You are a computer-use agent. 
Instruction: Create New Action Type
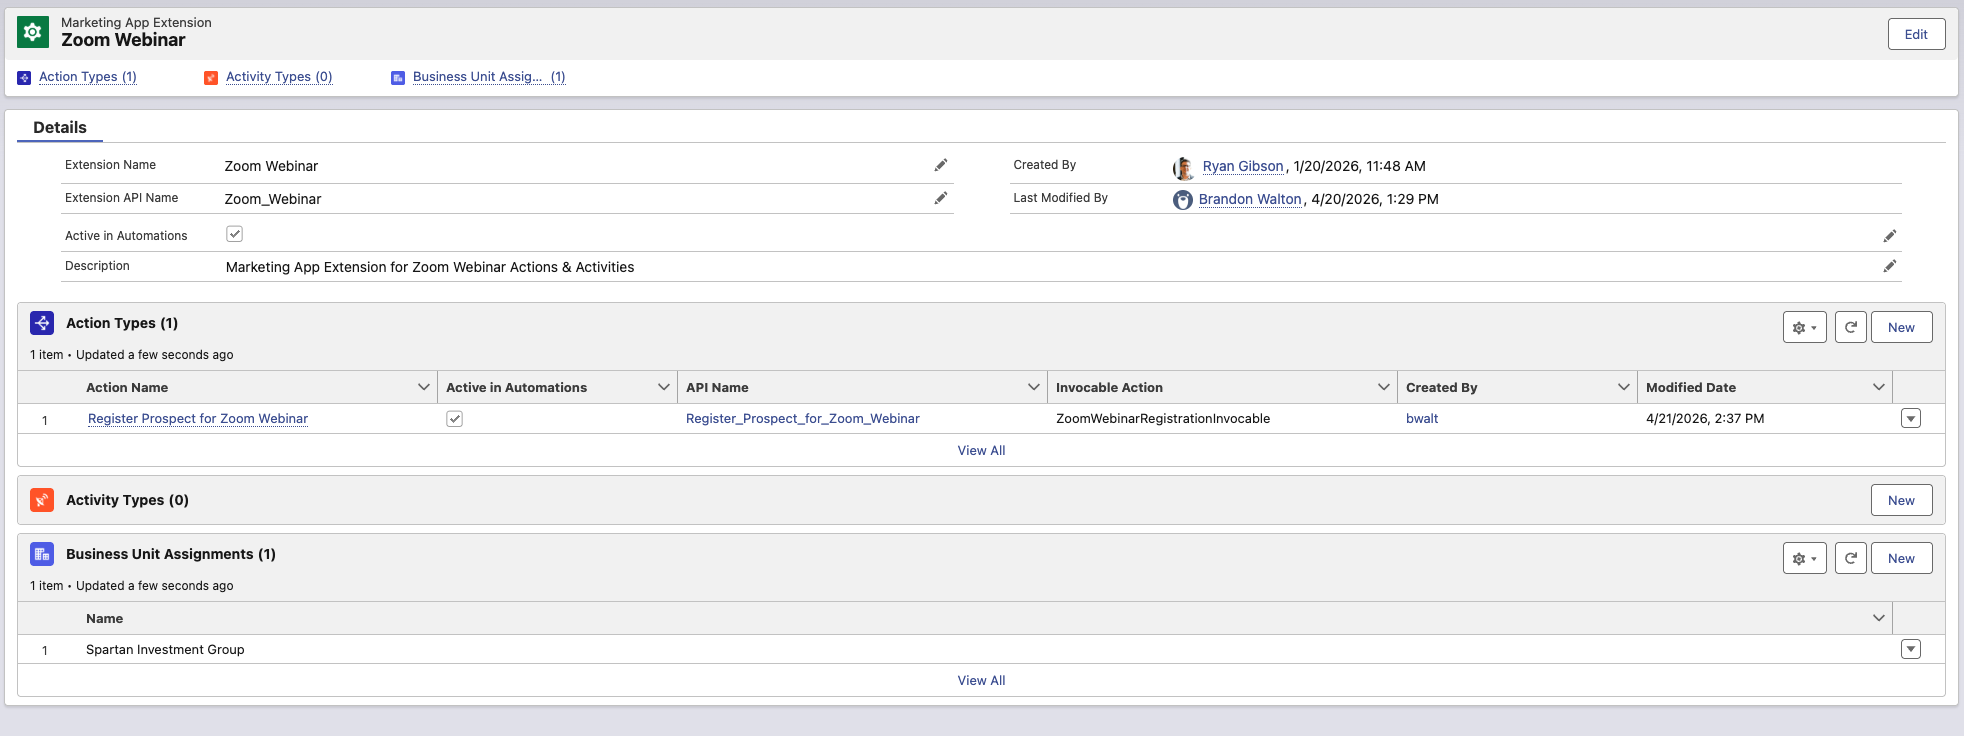1901,327
